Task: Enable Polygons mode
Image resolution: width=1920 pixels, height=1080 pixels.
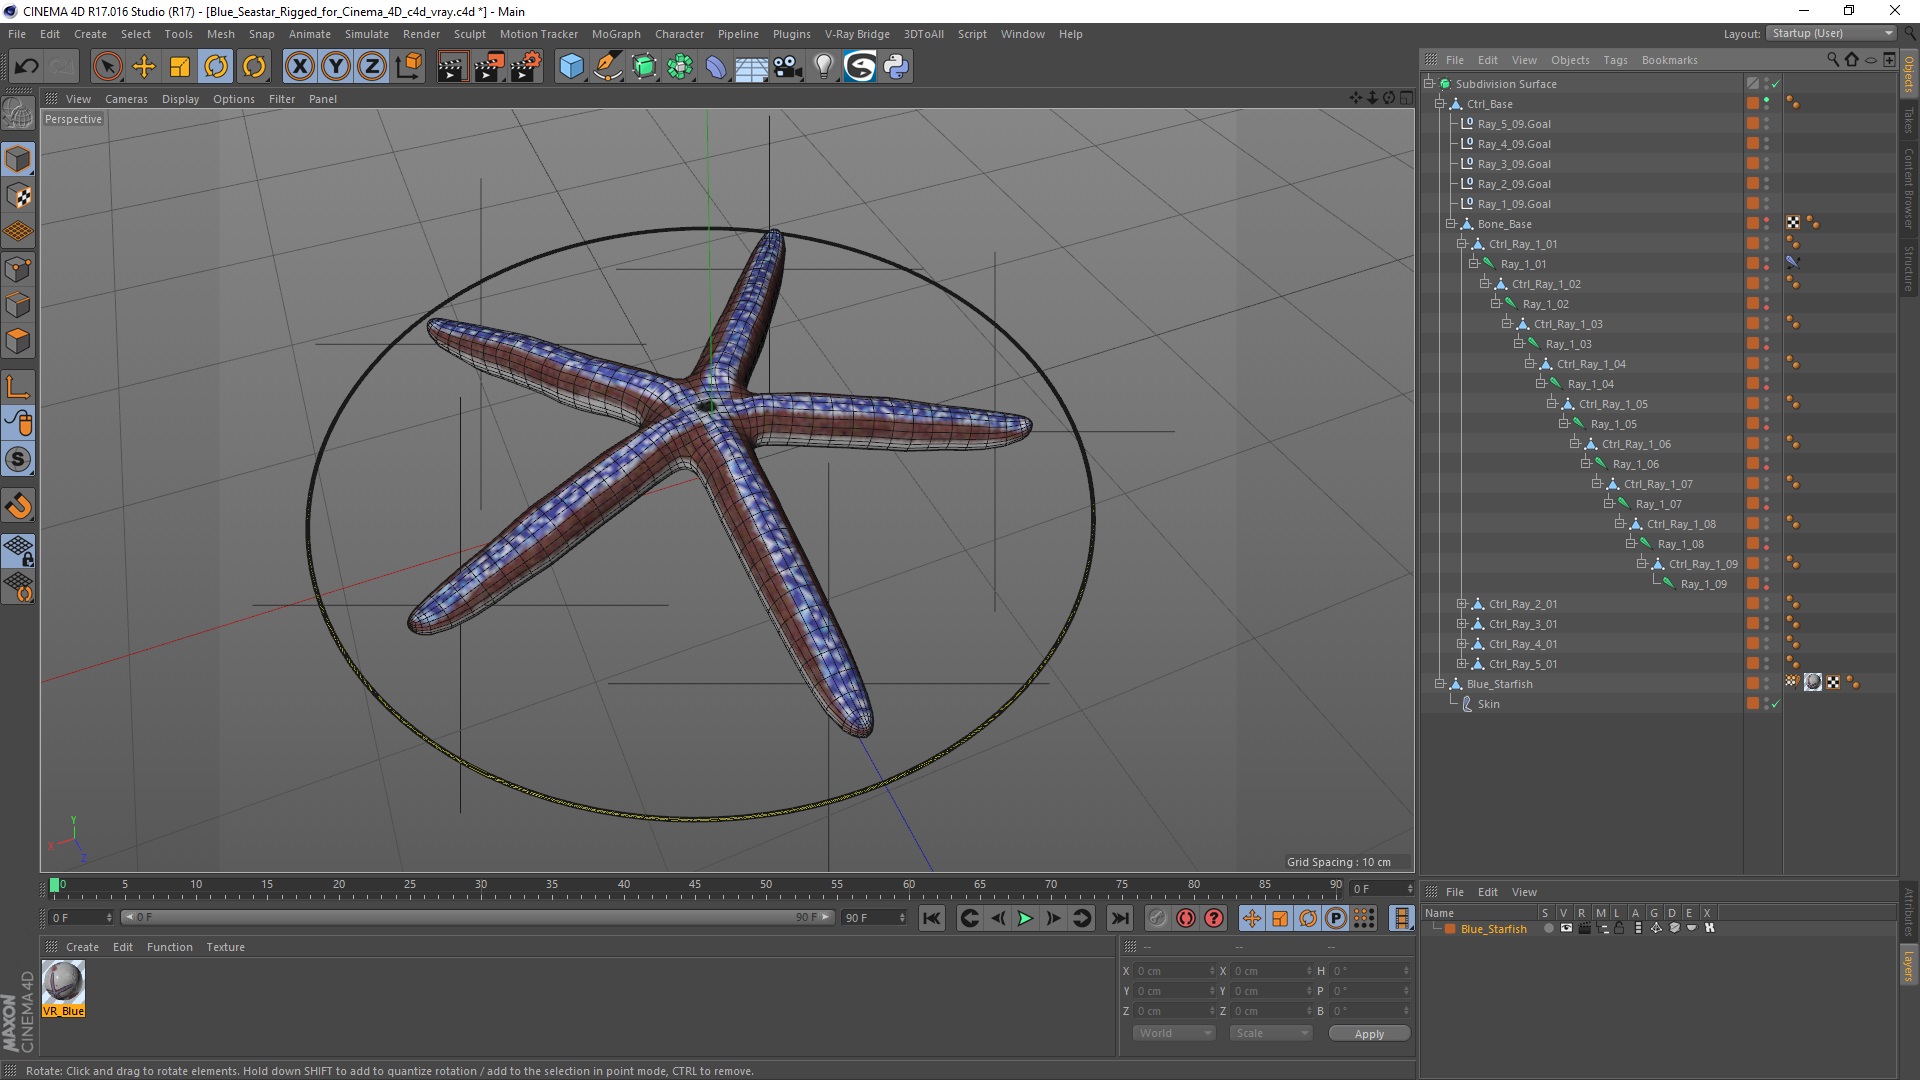Action: click(18, 341)
